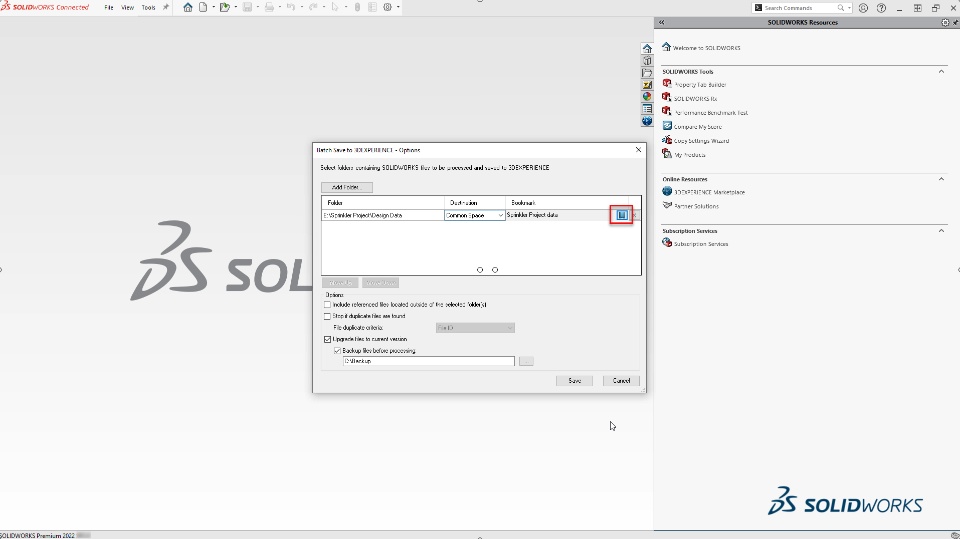The image size is (960, 539).
Task: Pin the menu bar with the pushpin icon
Action: 165,7
